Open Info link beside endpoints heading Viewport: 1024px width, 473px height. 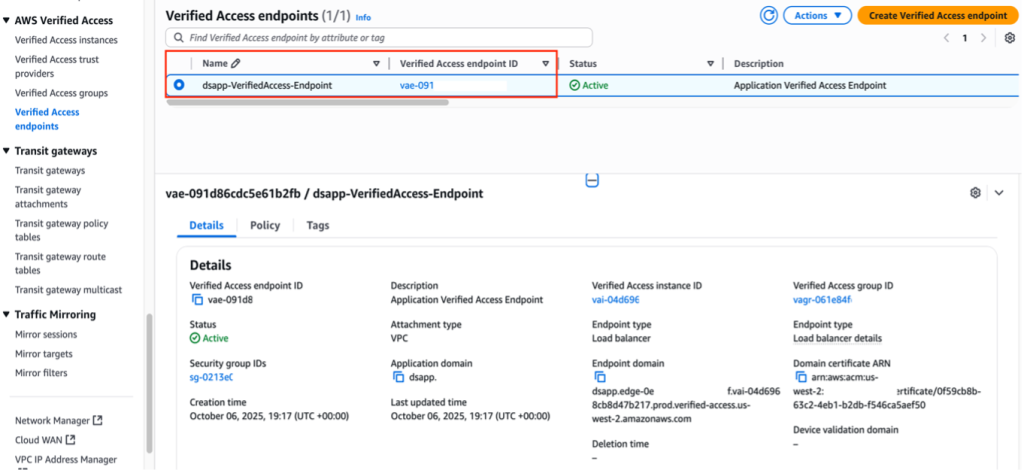(x=363, y=18)
